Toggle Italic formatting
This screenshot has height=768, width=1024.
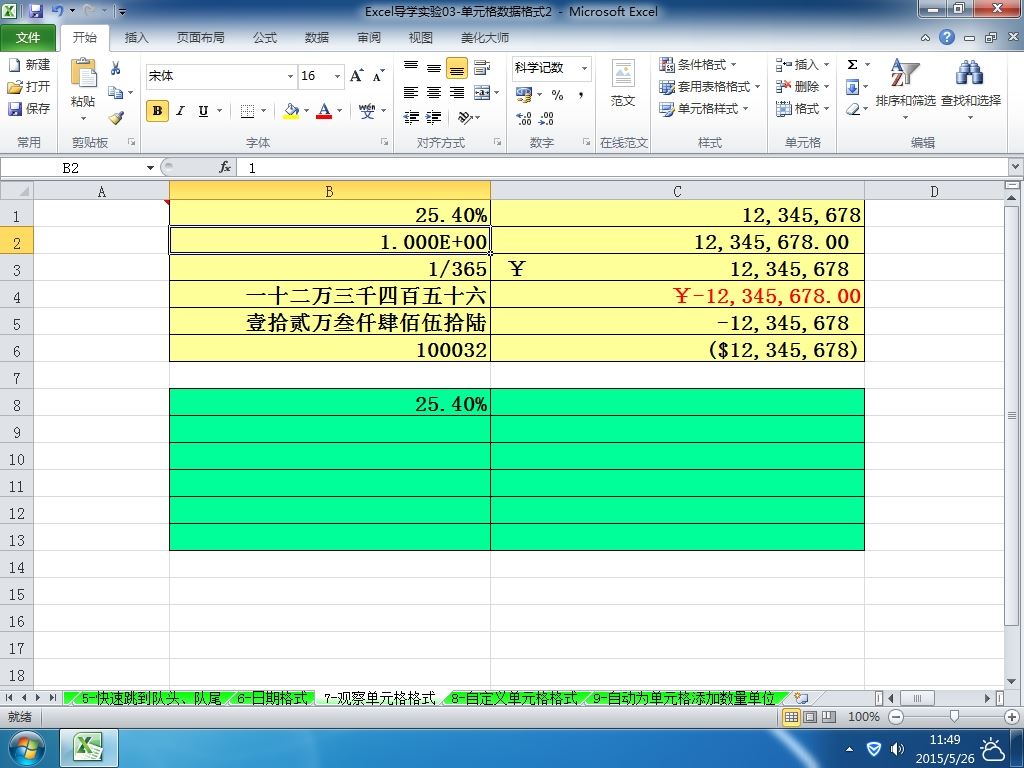pos(180,111)
